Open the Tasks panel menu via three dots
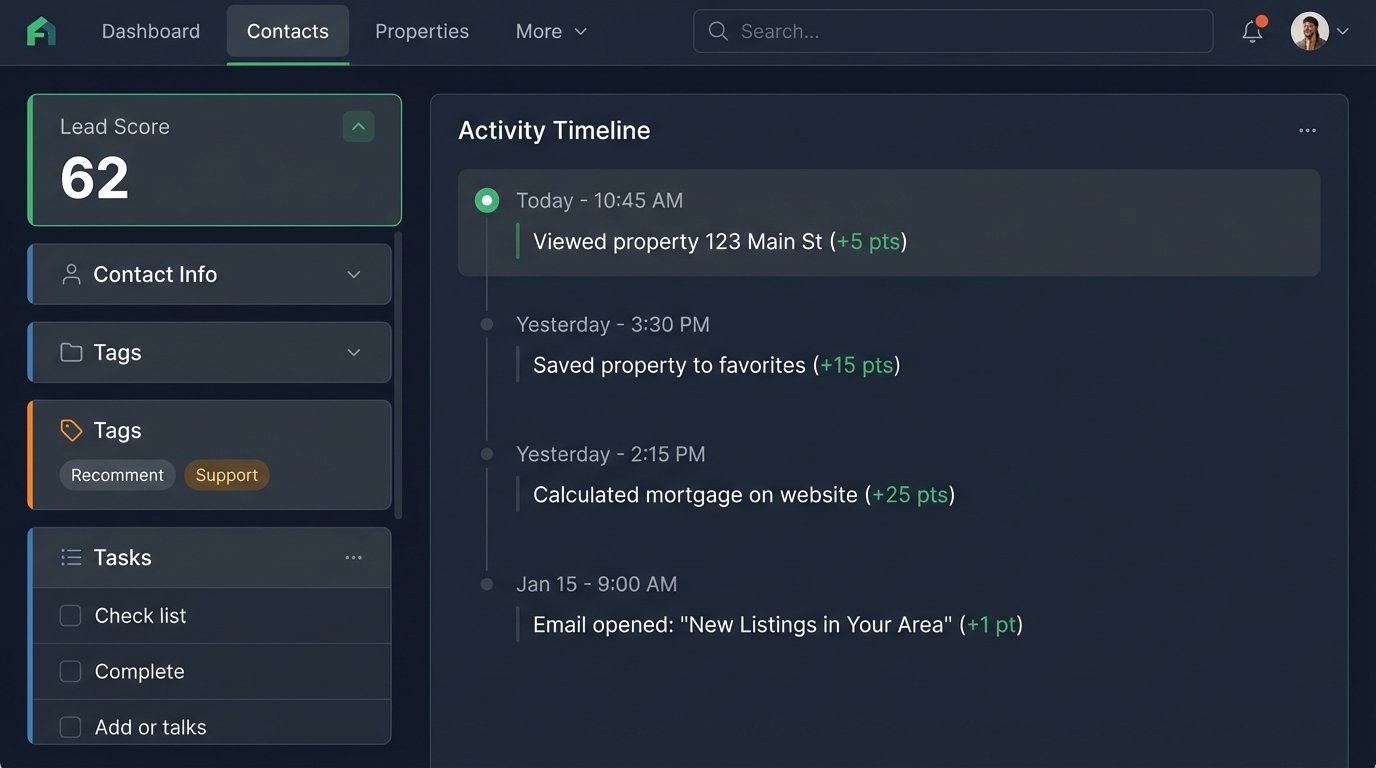 point(353,557)
